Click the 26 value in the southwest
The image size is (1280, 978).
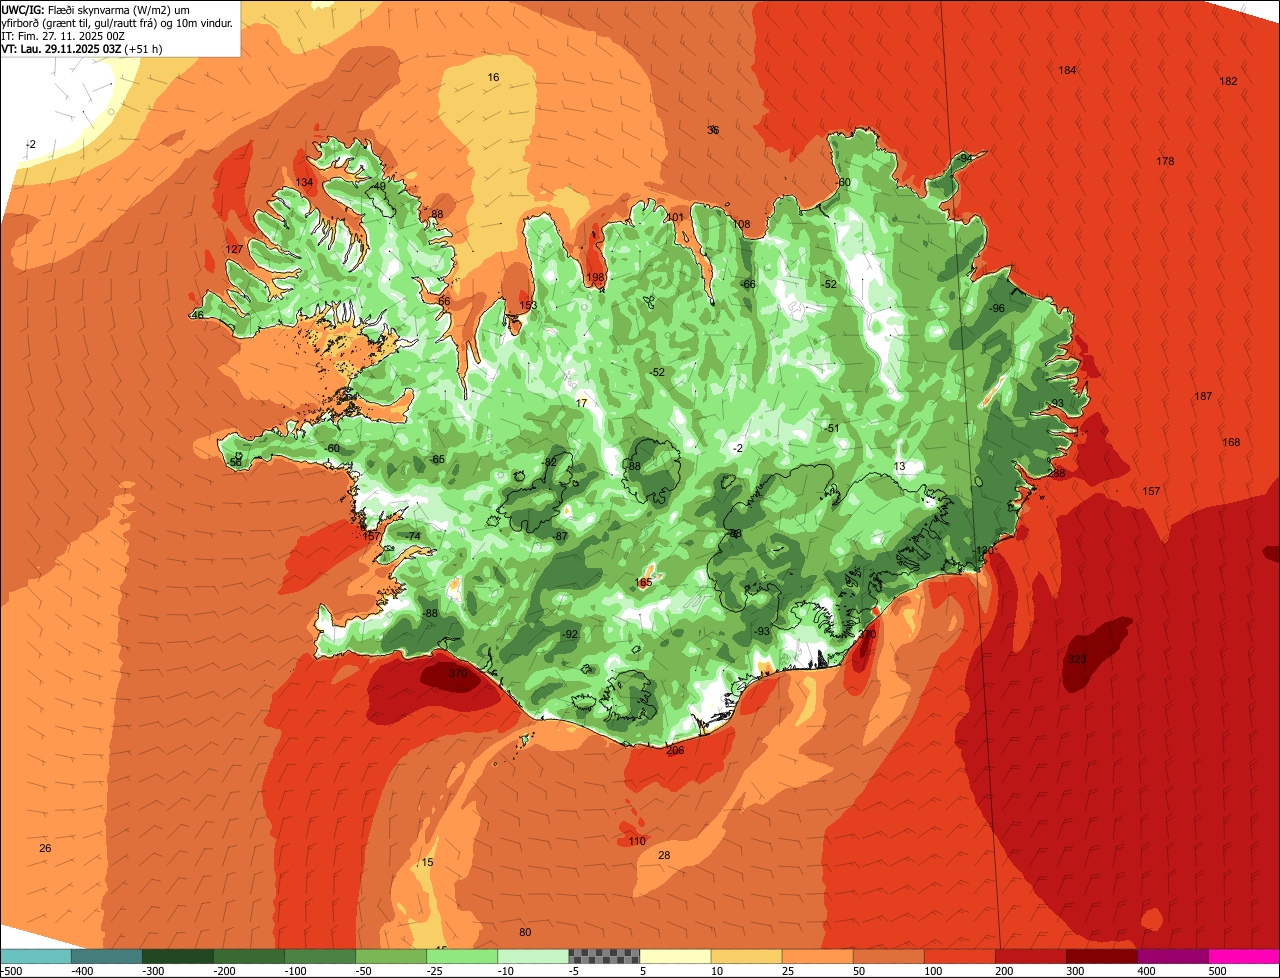(45, 848)
